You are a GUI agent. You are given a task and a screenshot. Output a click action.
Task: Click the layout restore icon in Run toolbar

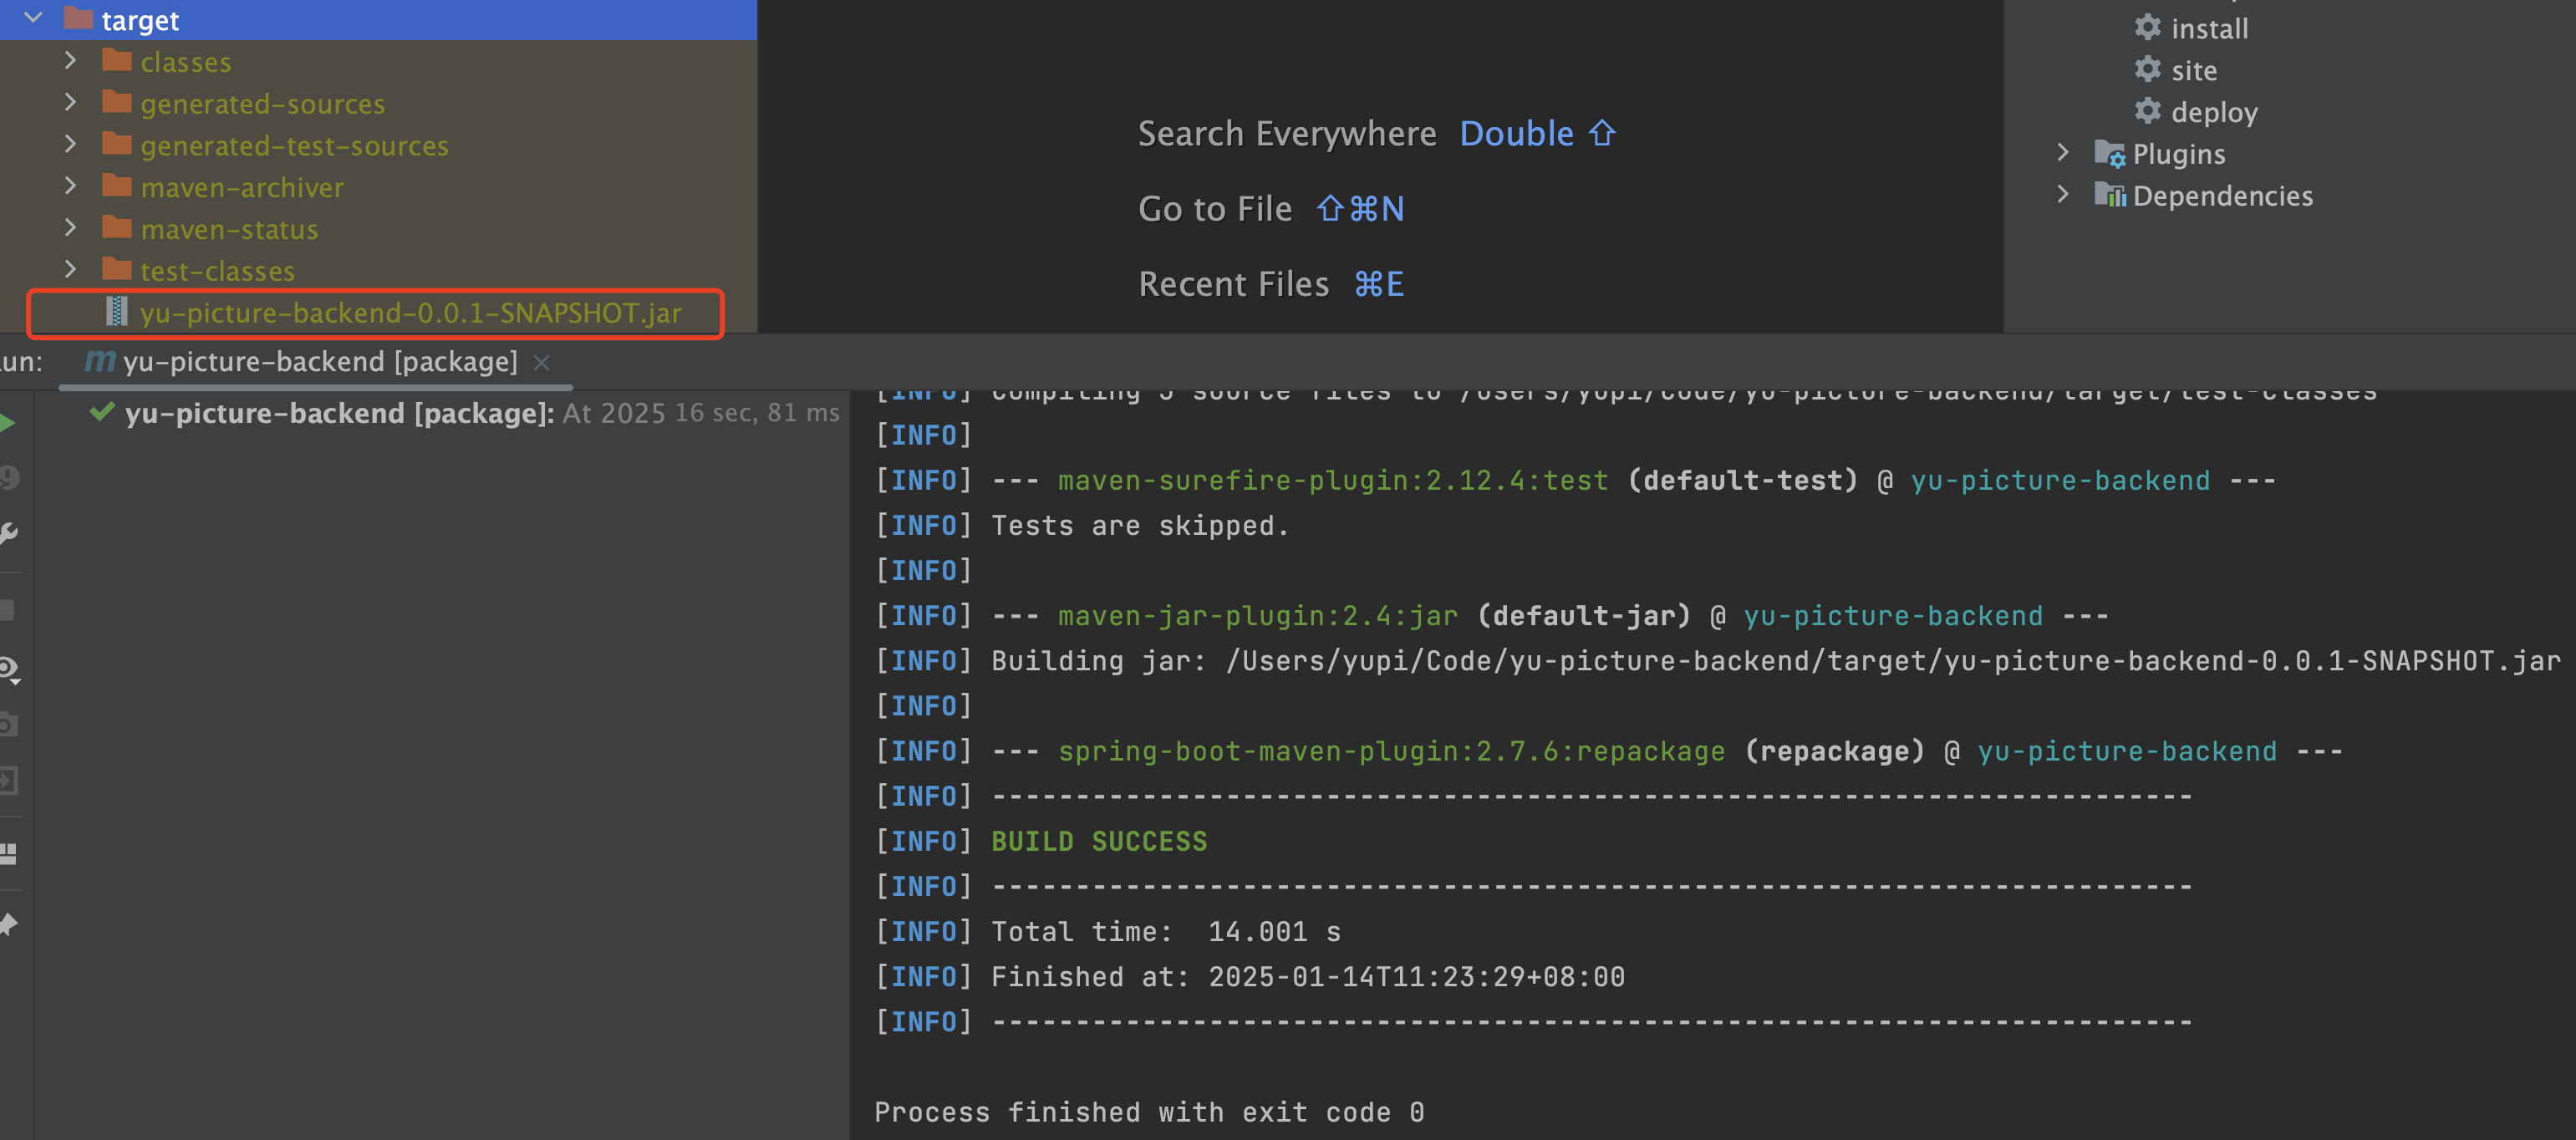click(8, 853)
